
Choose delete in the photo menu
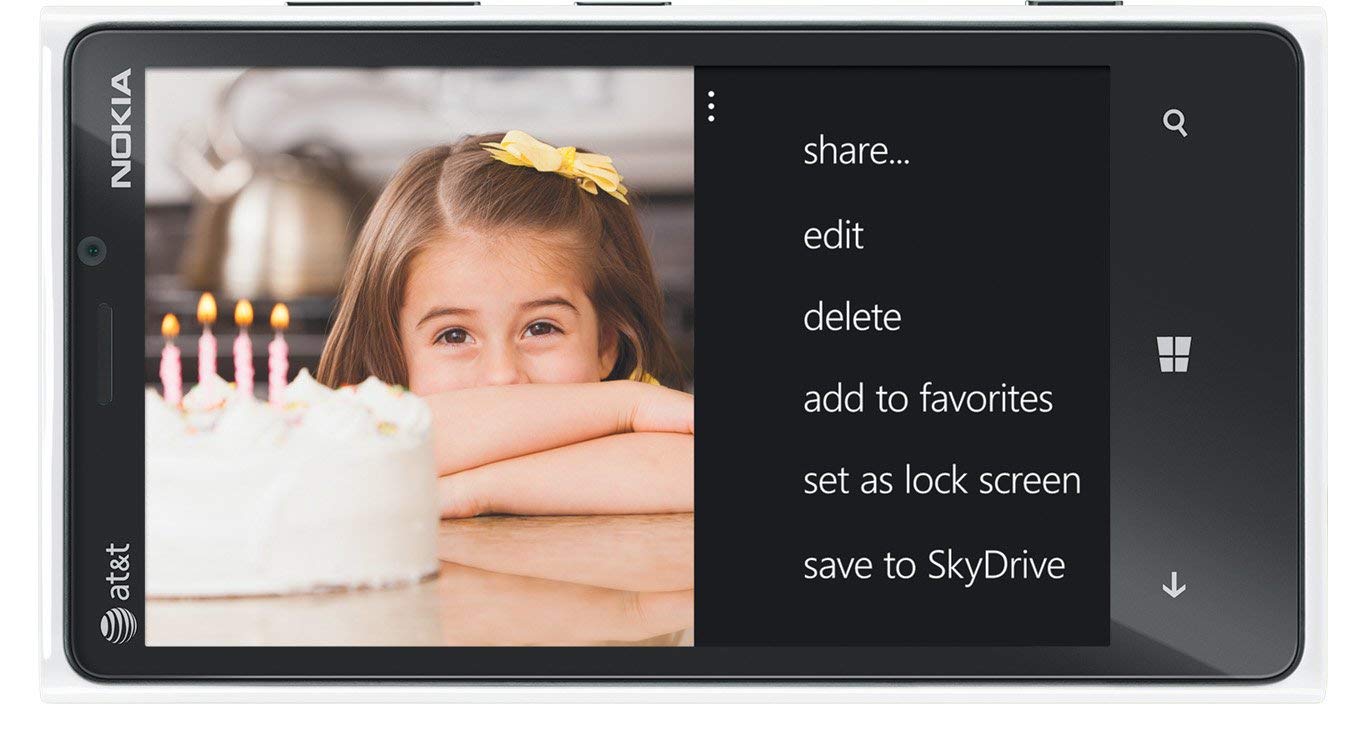tap(852, 317)
